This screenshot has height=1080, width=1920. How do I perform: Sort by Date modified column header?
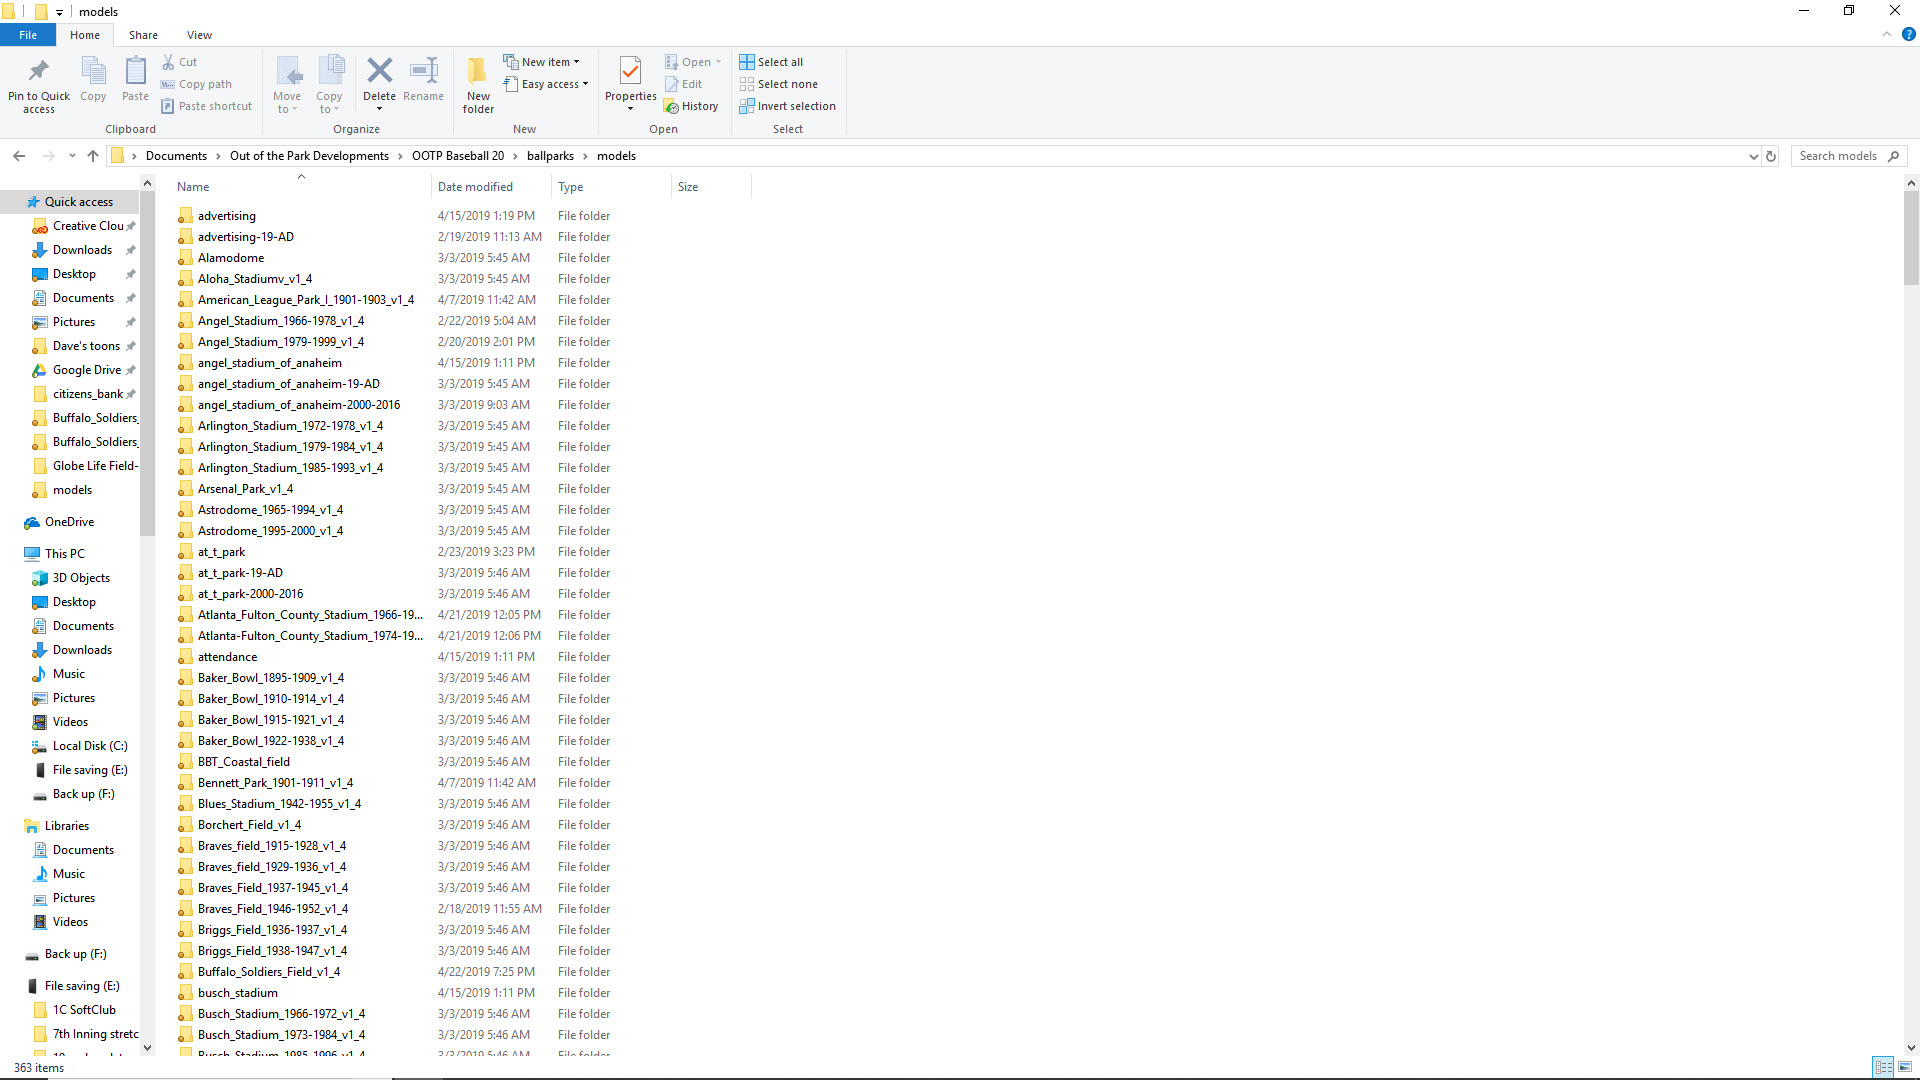click(x=475, y=187)
